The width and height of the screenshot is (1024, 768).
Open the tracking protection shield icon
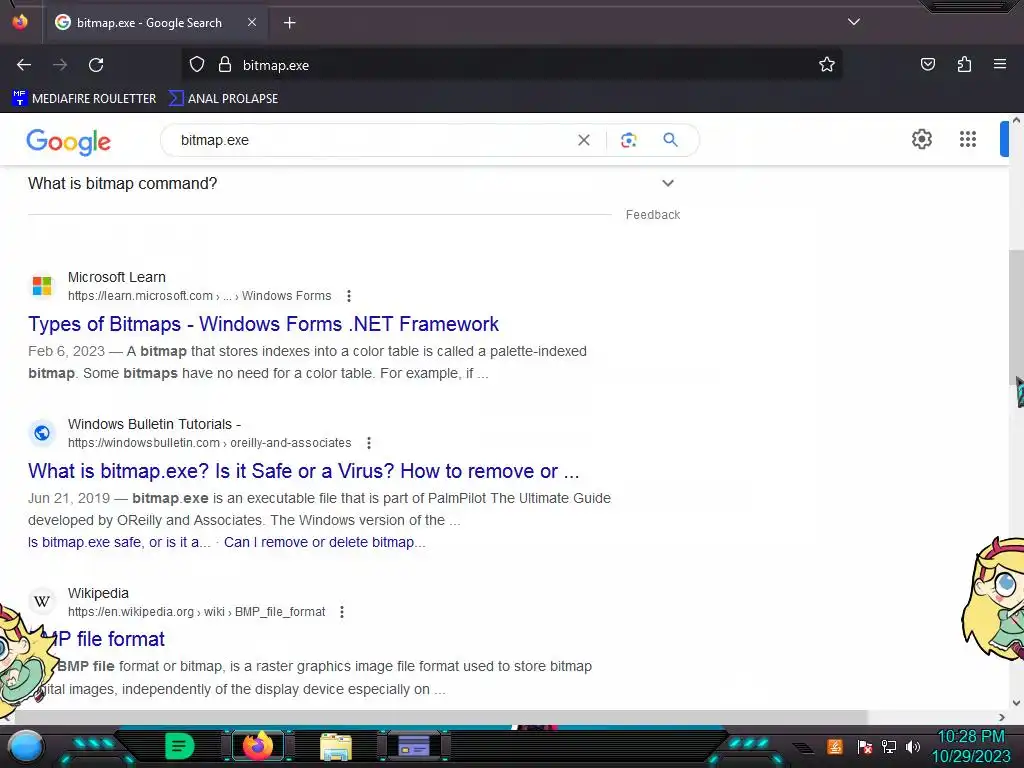pos(197,64)
